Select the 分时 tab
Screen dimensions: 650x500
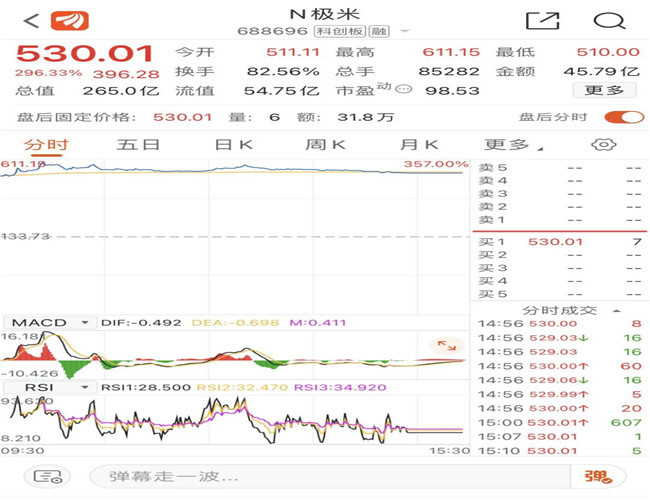pyautogui.click(x=46, y=145)
